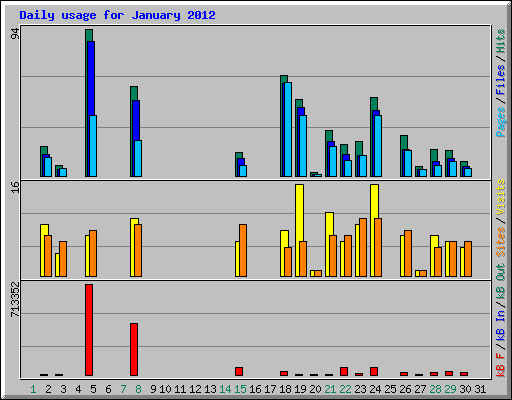The height and width of the screenshot is (400, 512).
Task: Click the red 'kB F' legend text
Action: [500, 365]
